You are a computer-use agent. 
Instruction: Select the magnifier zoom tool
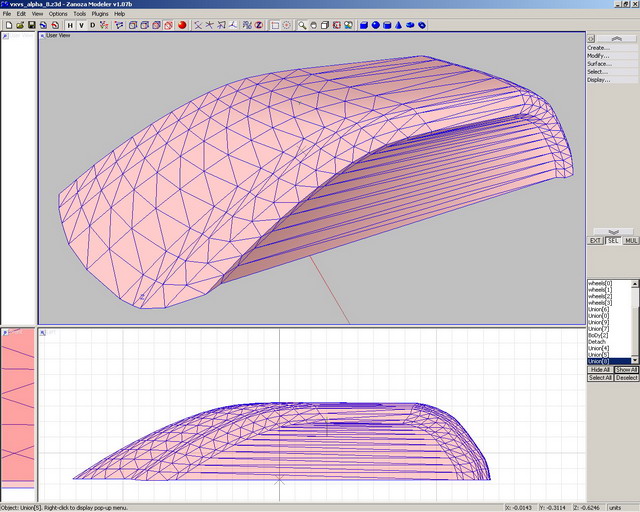click(301, 25)
